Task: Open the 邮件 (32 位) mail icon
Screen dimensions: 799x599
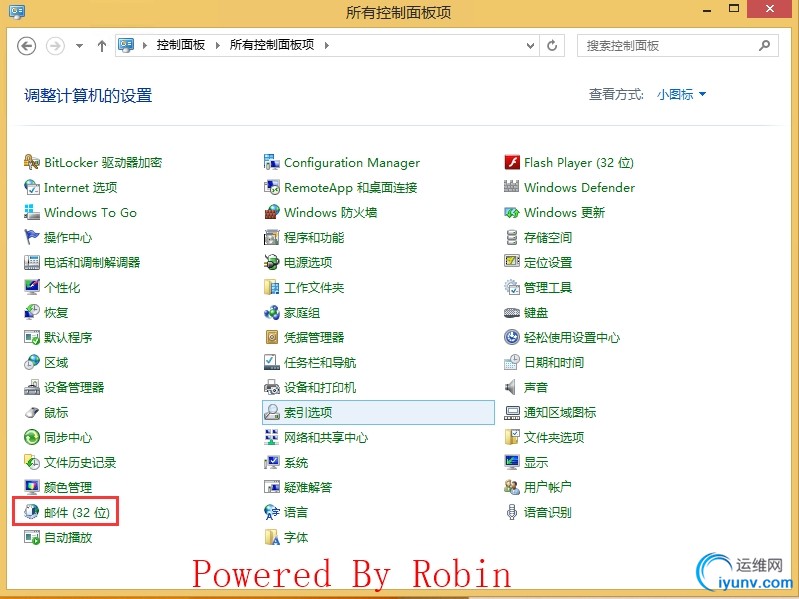Action: point(32,512)
